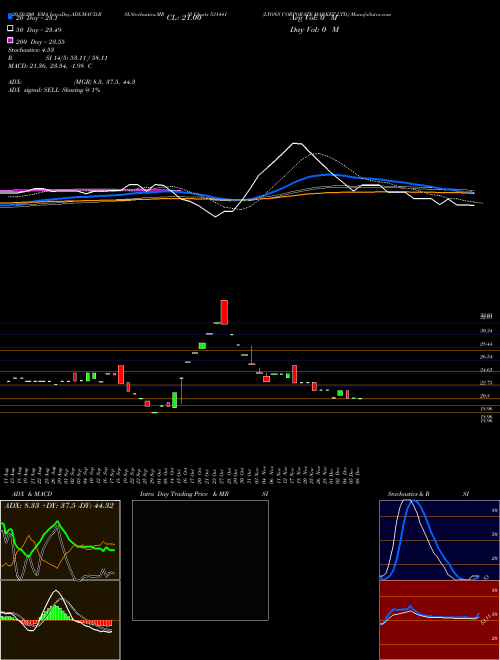Click the 'Stochastics & RSI' panel title
This screenshot has width=500, height=660.
[428, 494]
